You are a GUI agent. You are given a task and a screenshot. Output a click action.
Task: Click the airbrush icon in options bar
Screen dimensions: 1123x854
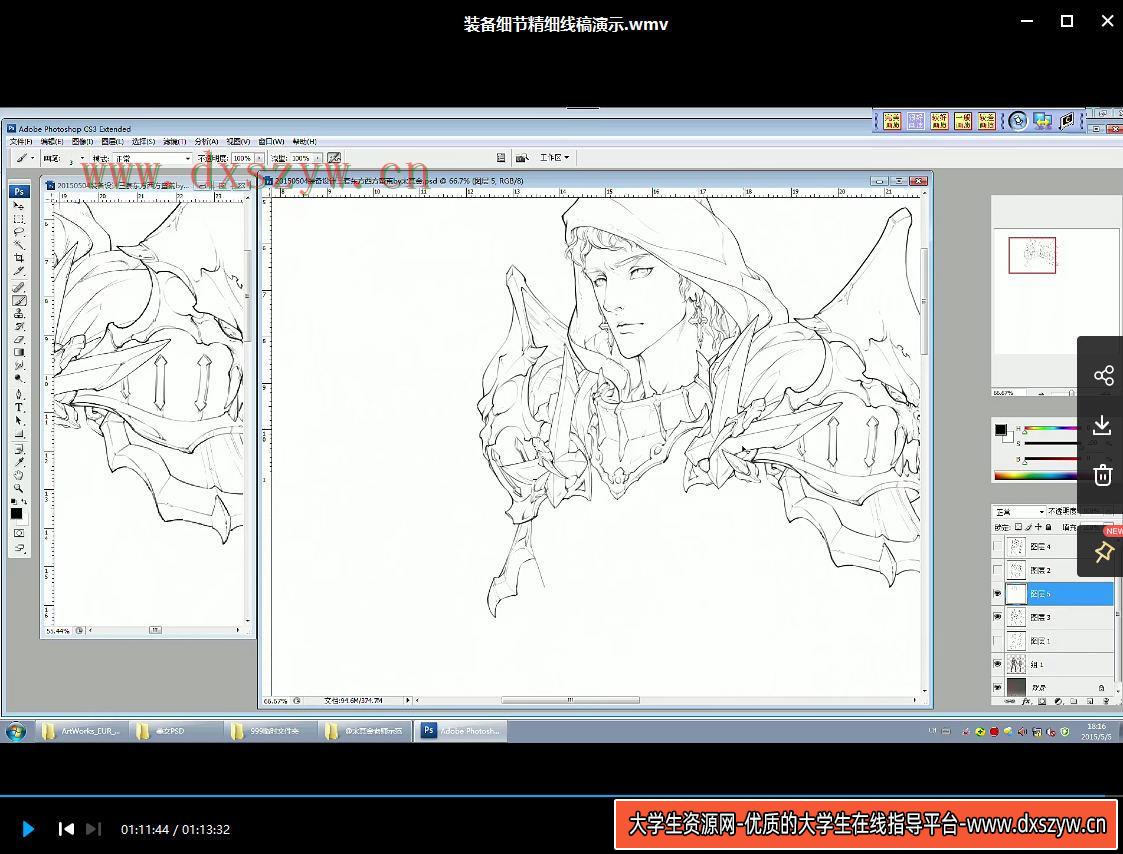334,158
